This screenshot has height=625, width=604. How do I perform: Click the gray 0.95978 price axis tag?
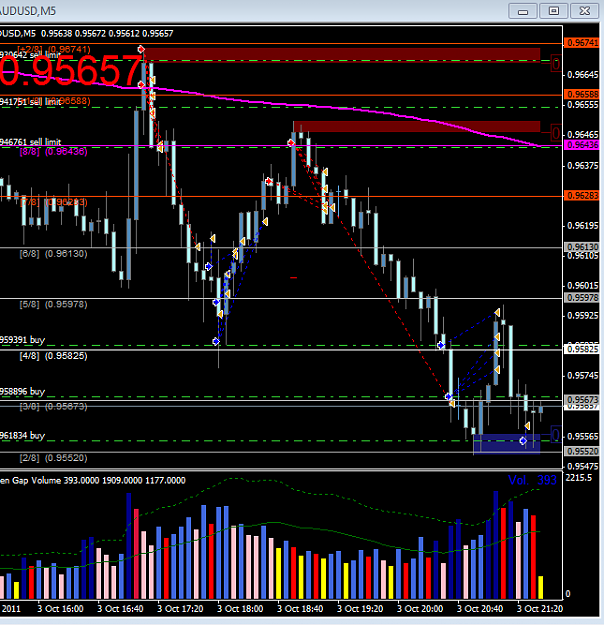coord(582,297)
